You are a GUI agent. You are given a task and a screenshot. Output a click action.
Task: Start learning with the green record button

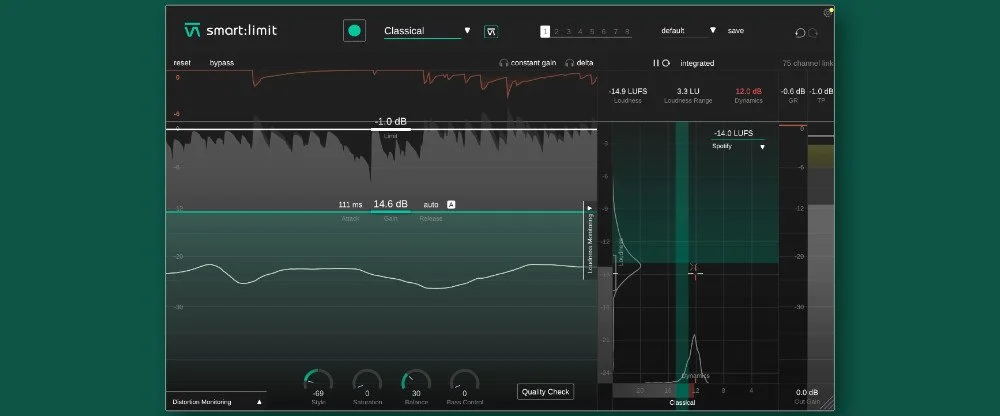355,31
